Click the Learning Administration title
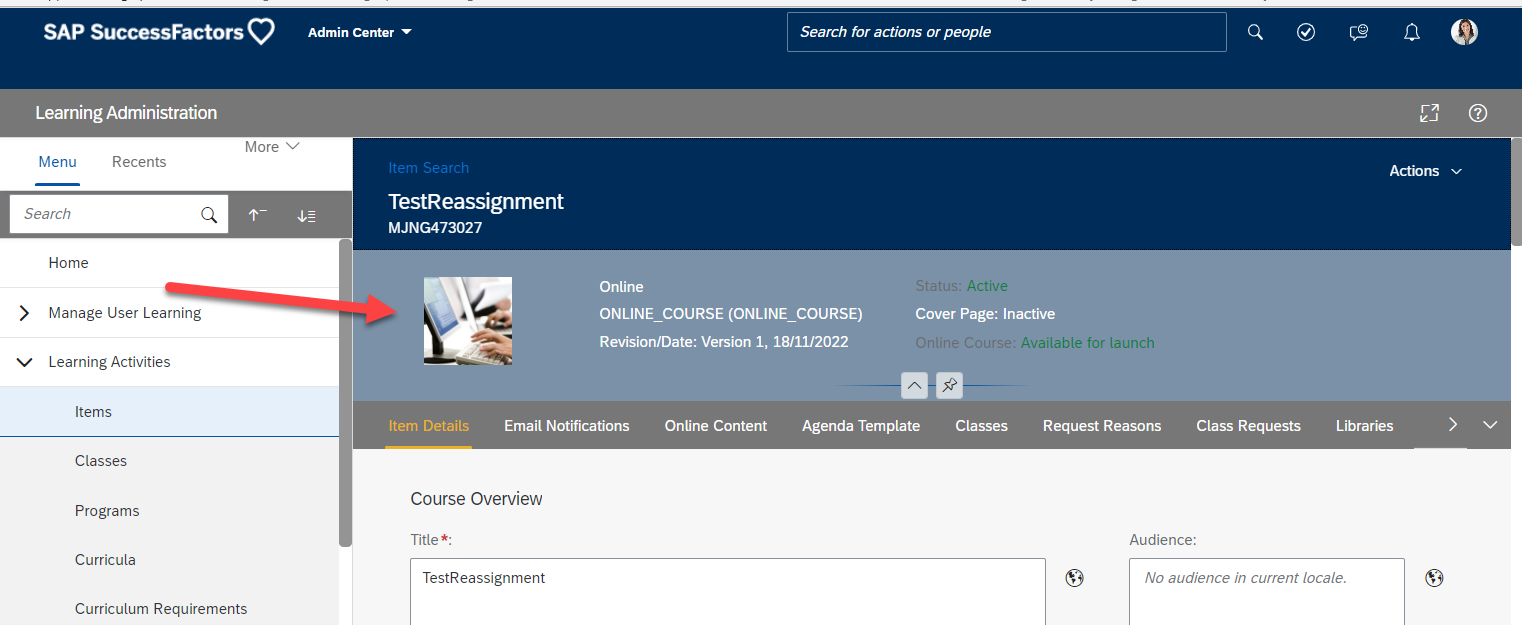 tap(126, 113)
